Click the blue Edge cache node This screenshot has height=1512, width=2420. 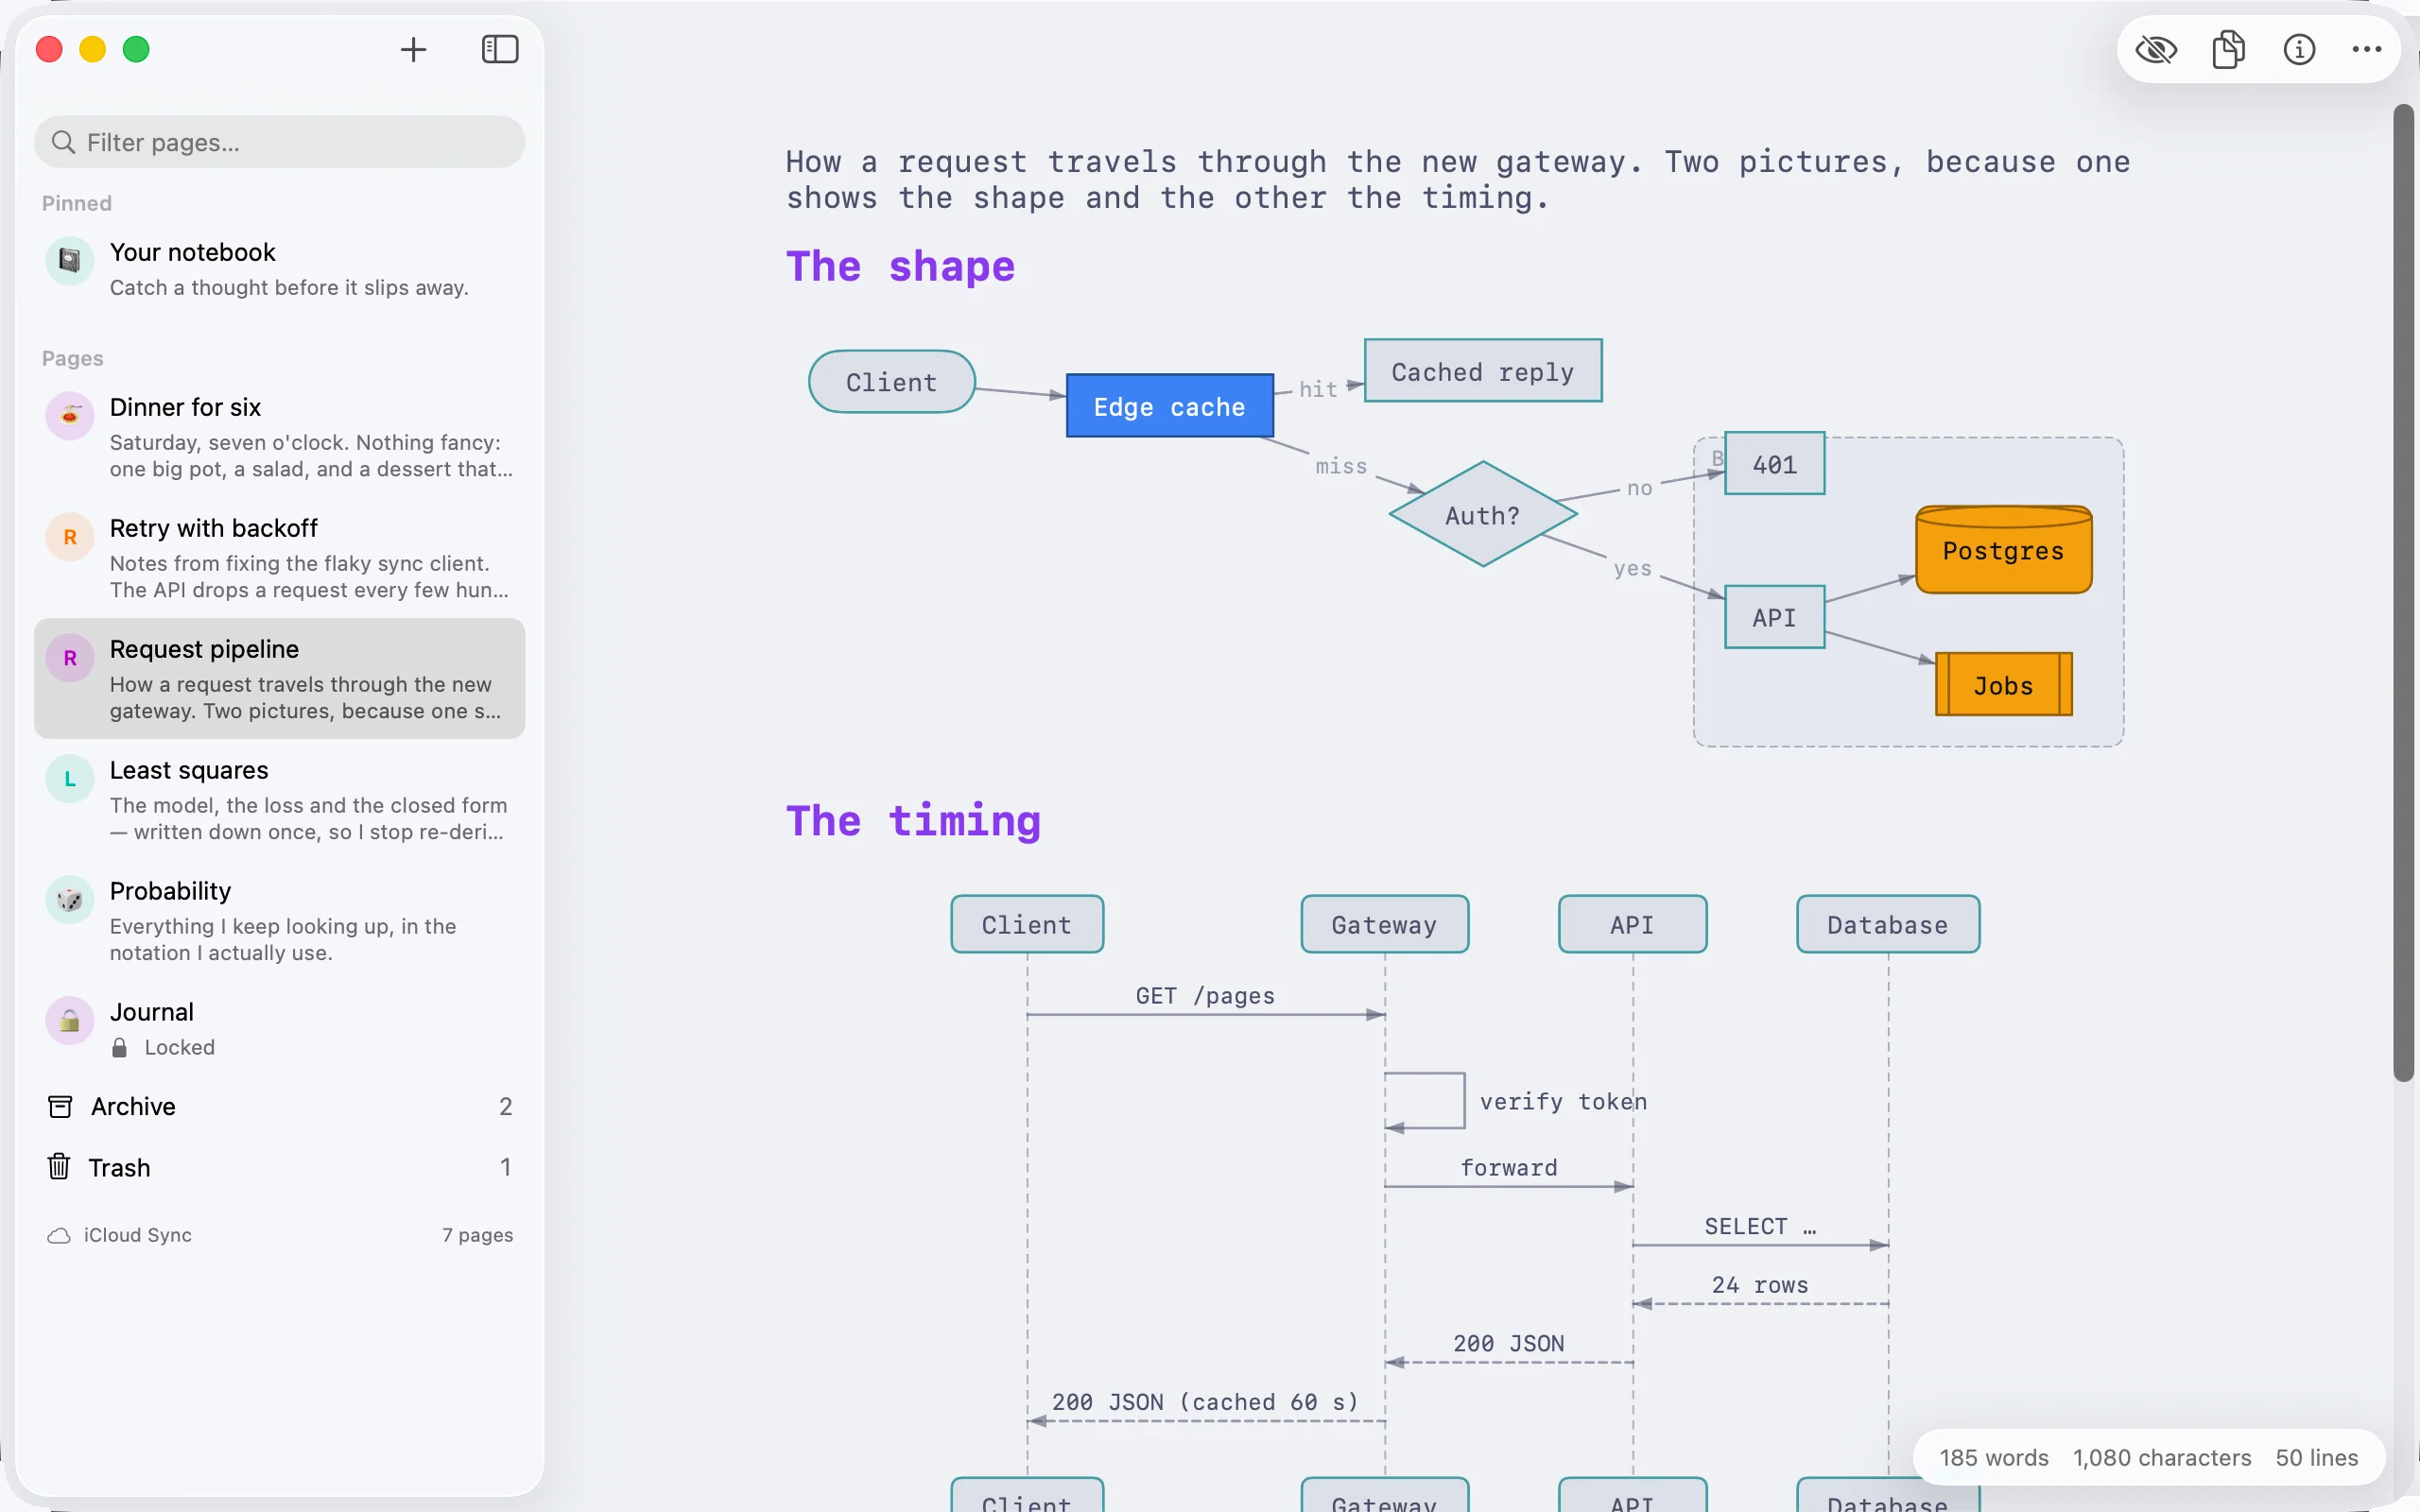(1170, 406)
